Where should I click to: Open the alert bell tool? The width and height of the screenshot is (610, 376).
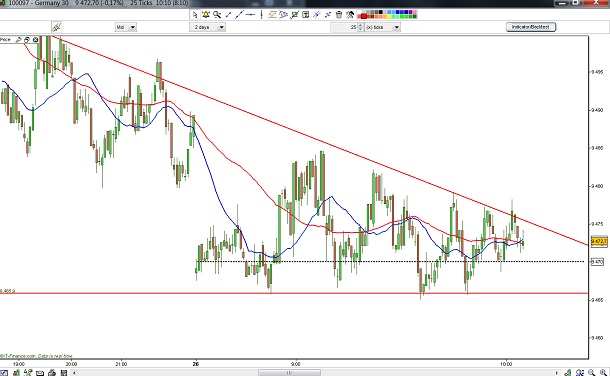pos(206,15)
